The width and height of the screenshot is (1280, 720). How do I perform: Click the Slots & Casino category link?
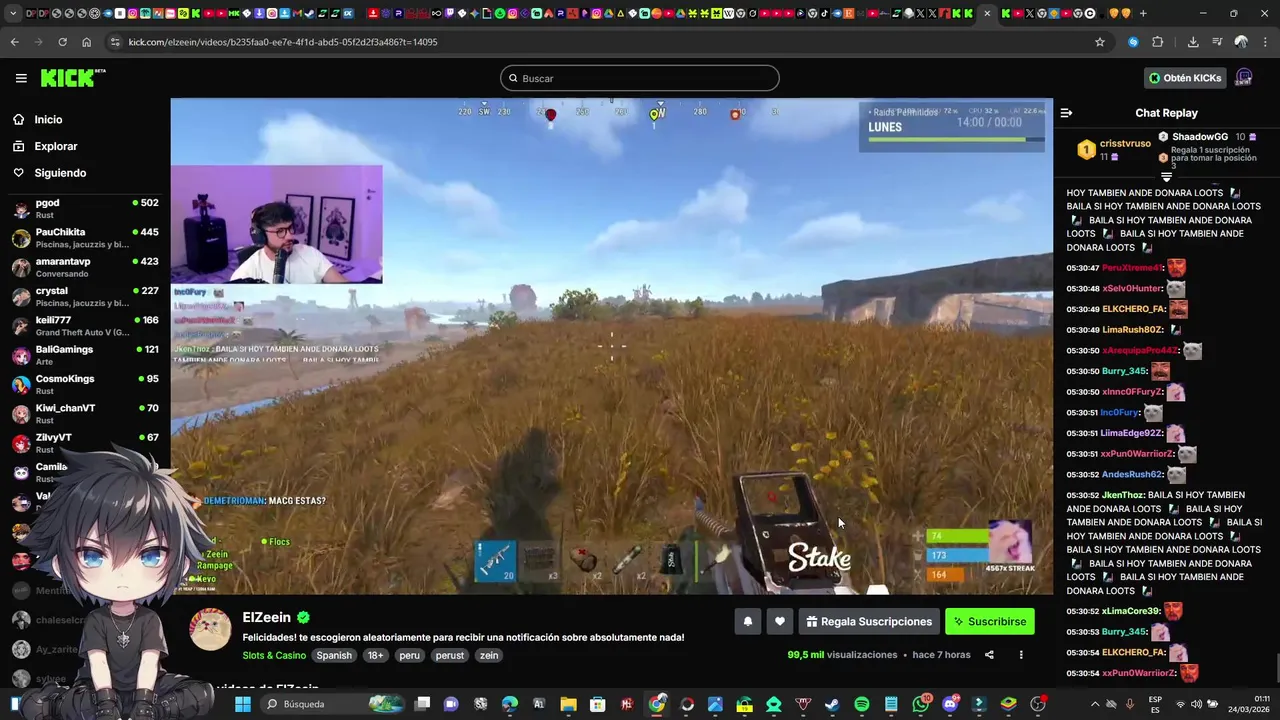tap(274, 655)
